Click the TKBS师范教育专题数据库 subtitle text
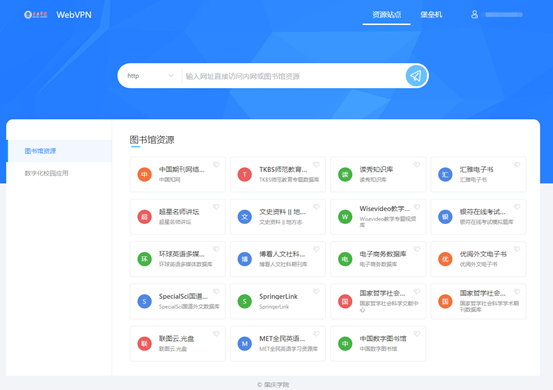Image resolution: width=553 pixels, height=390 pixels. [x=289, y=180]
